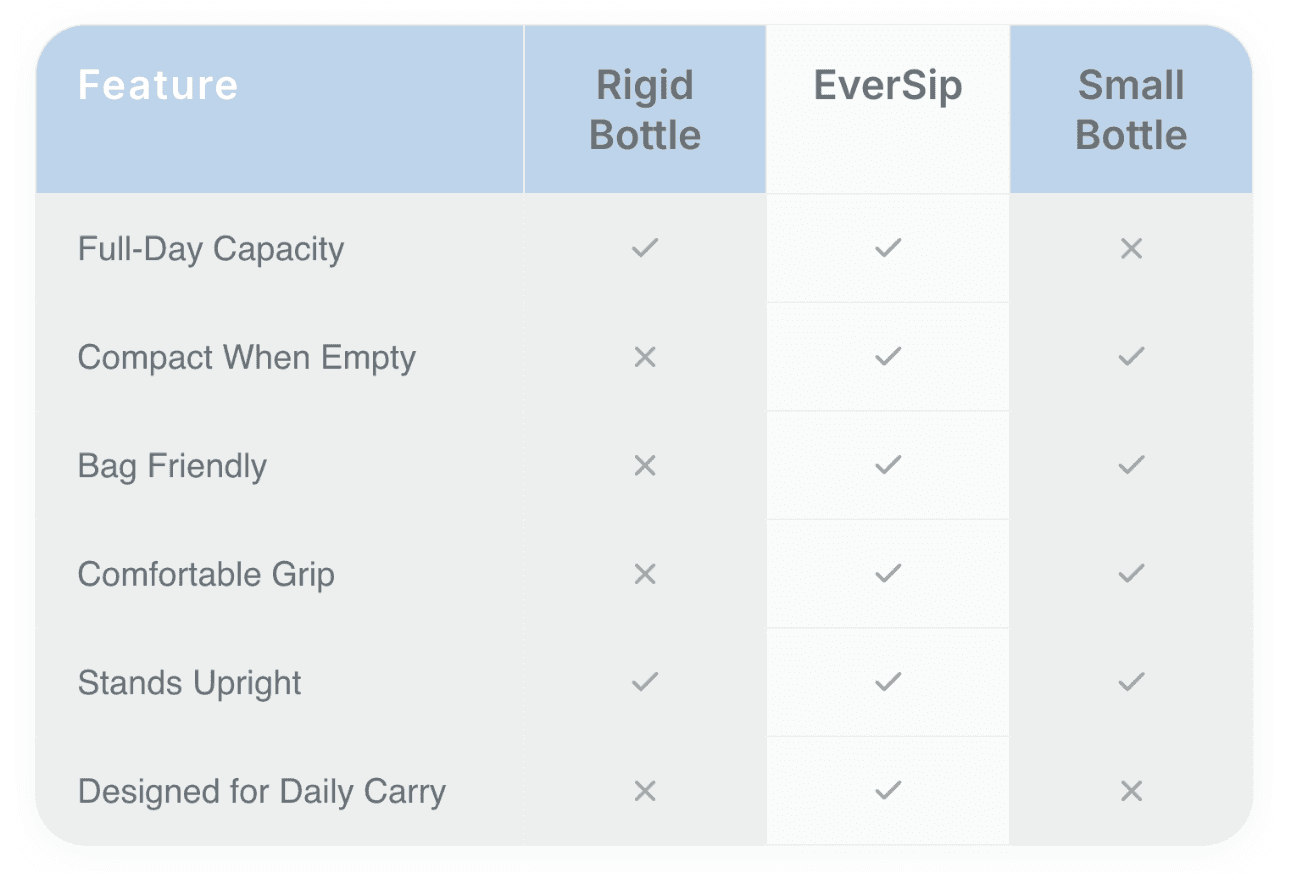Select the Rigid Bottle column header
Screen dimensions: 1298x882
(645, 110)
